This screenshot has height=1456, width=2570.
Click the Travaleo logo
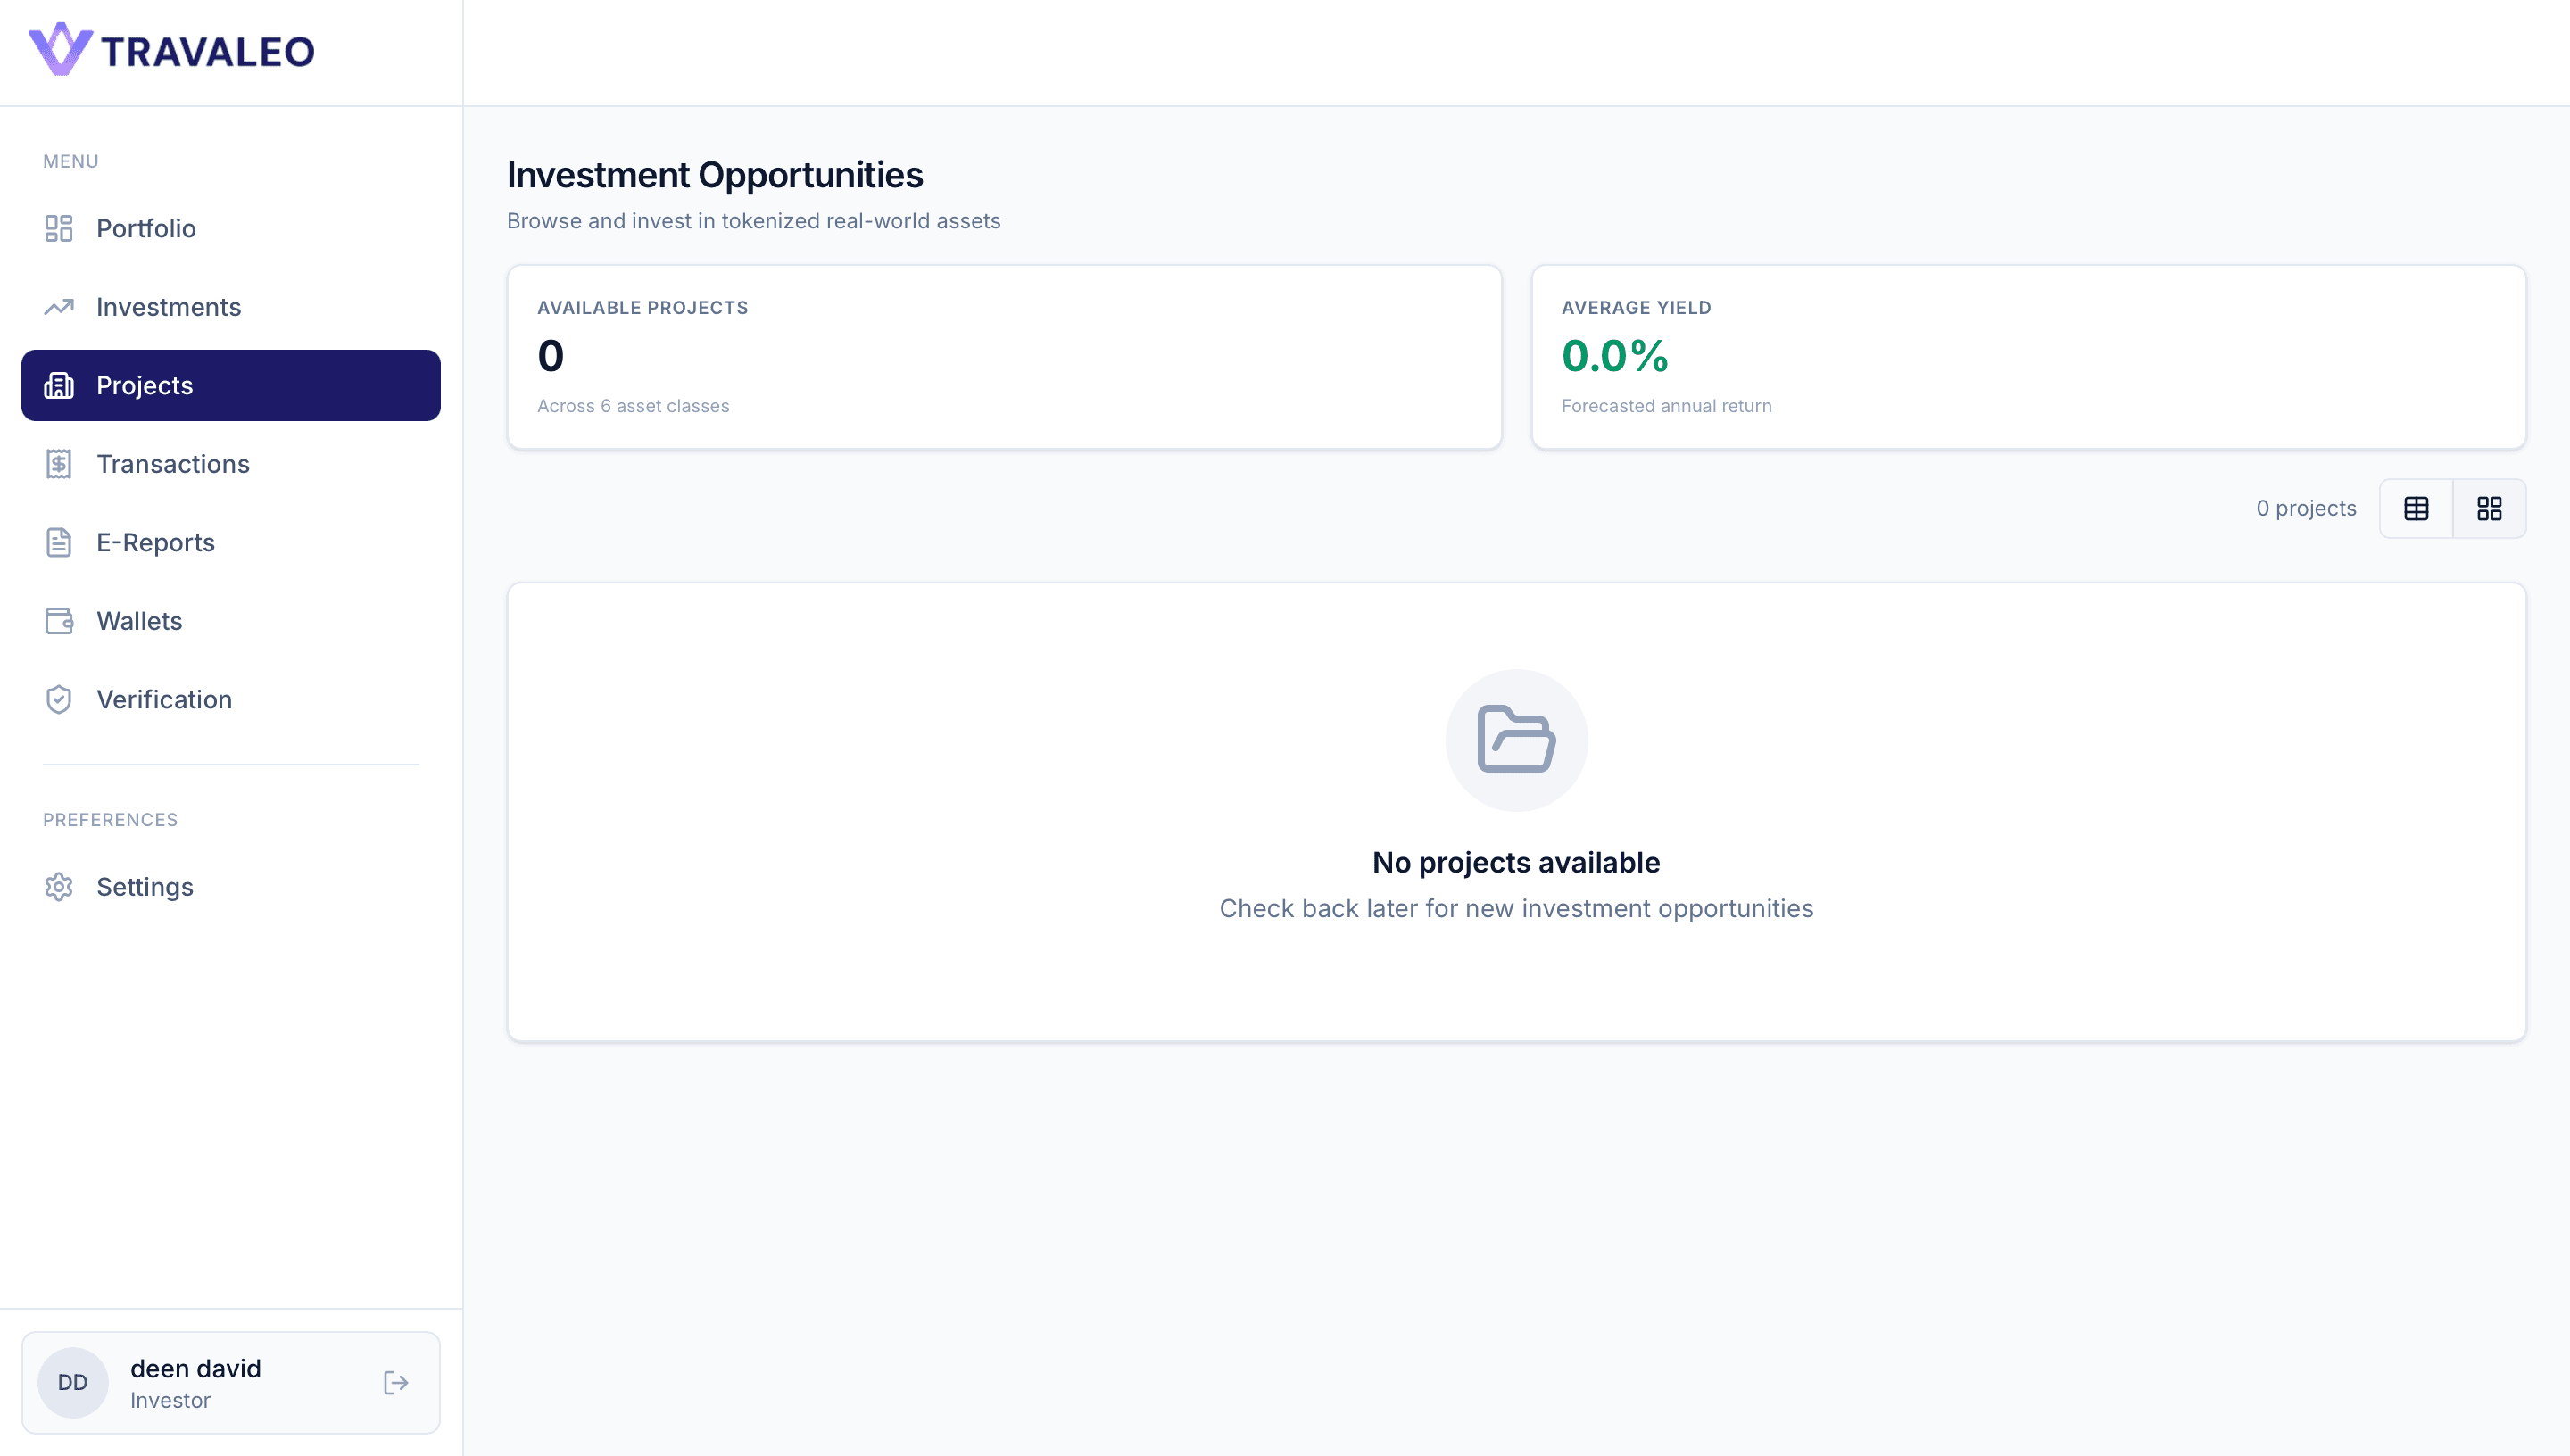tap(171, 50)
